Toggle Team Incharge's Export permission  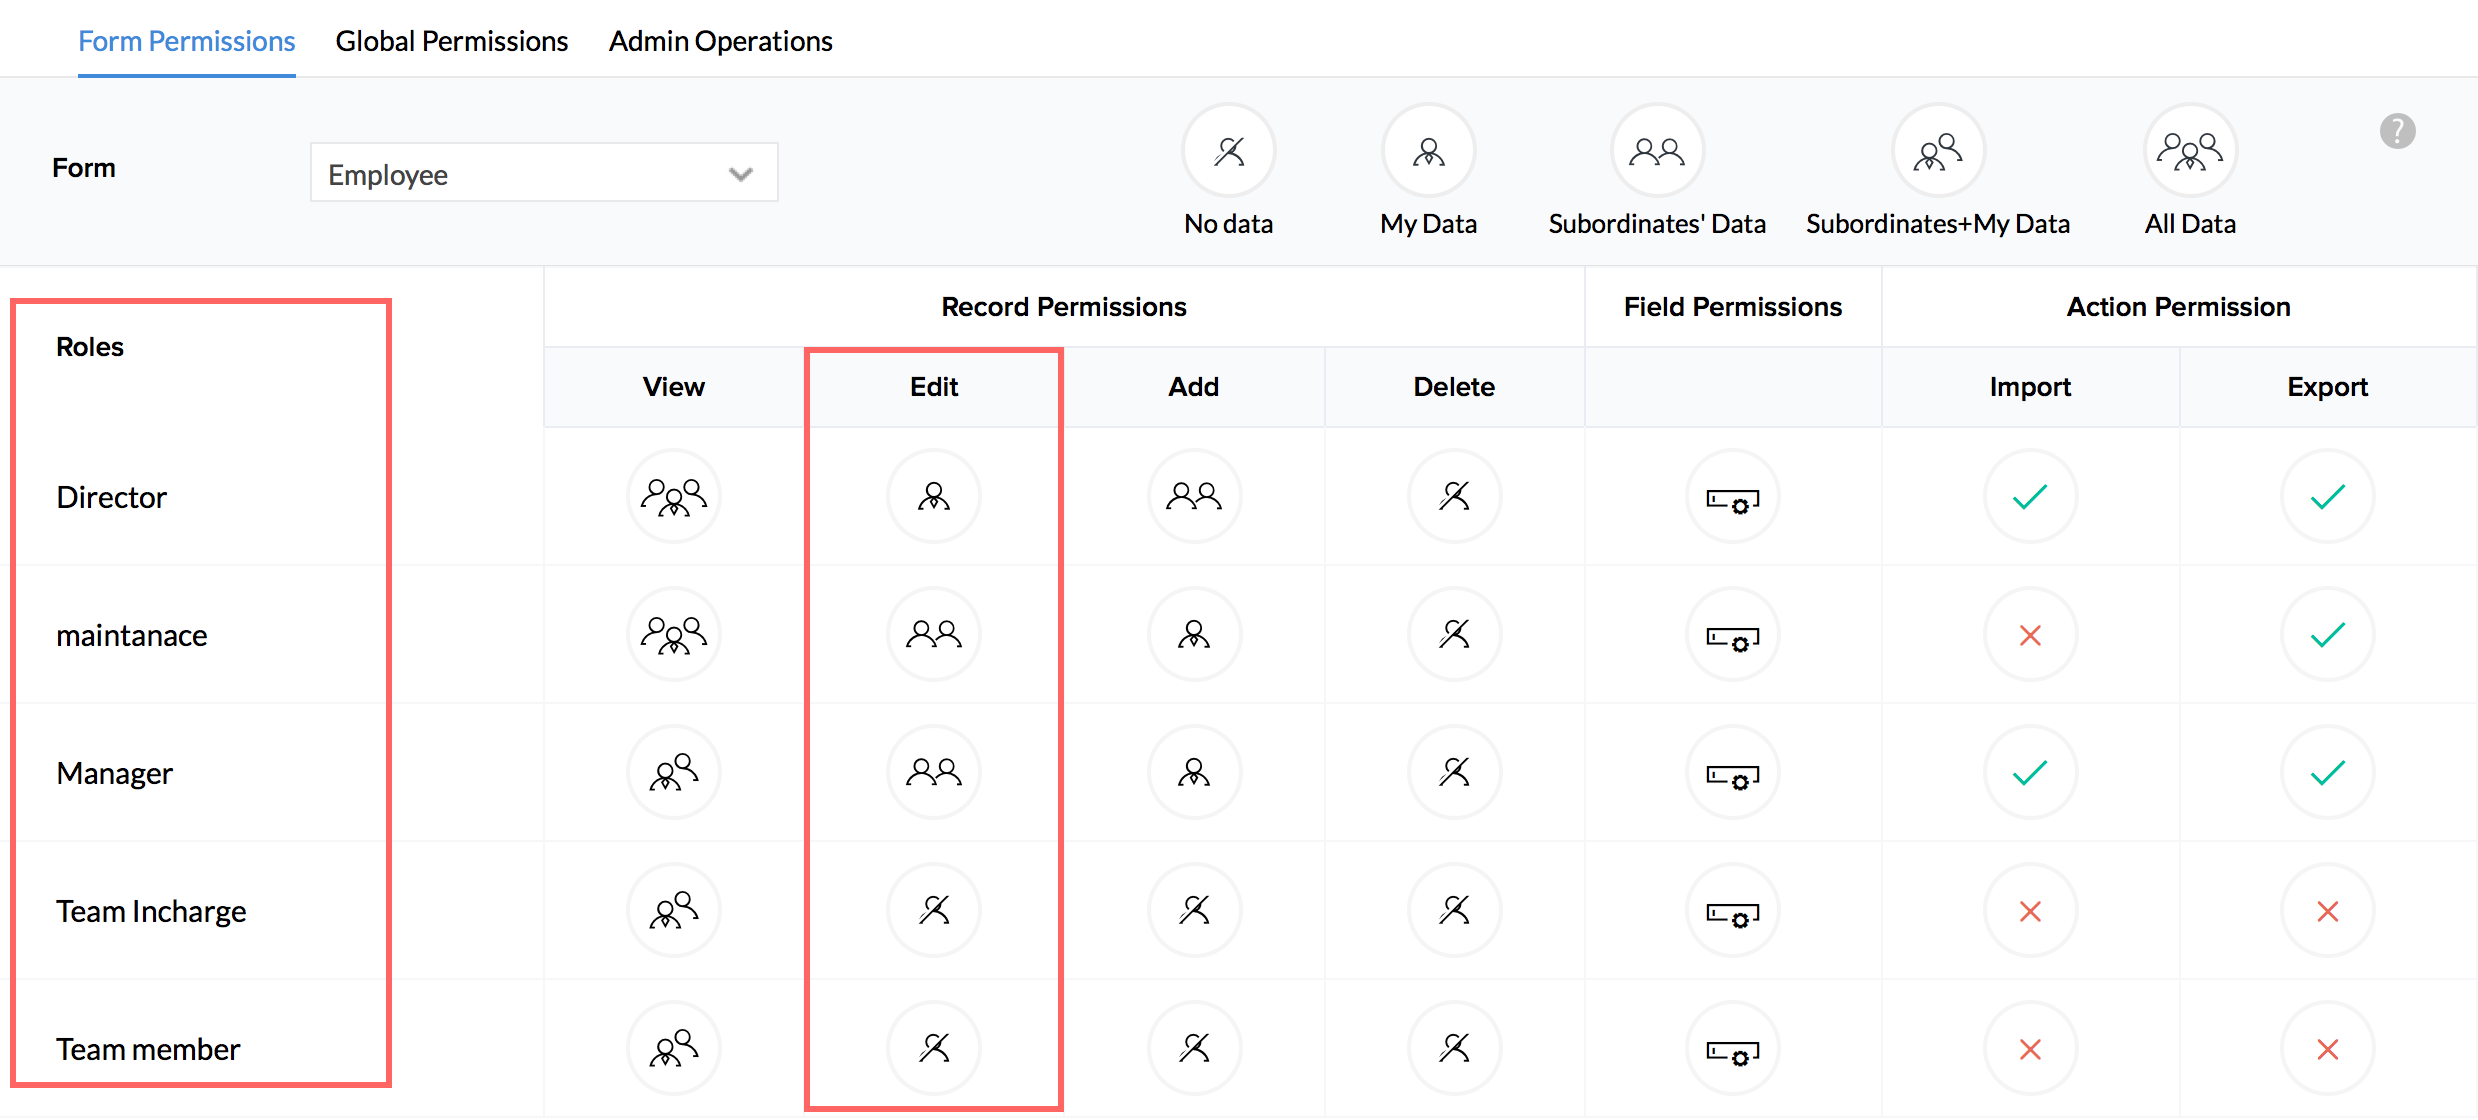2327,910
